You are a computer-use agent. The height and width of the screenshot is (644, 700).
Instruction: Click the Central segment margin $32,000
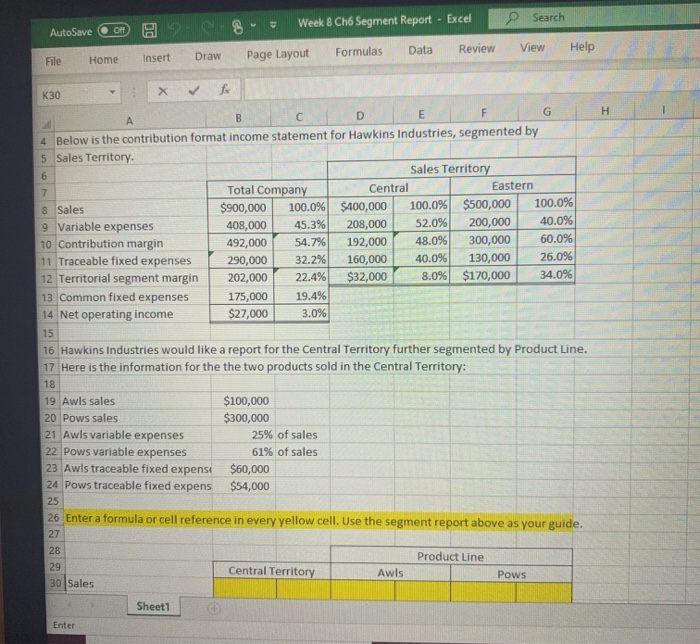tap(362, 277)
